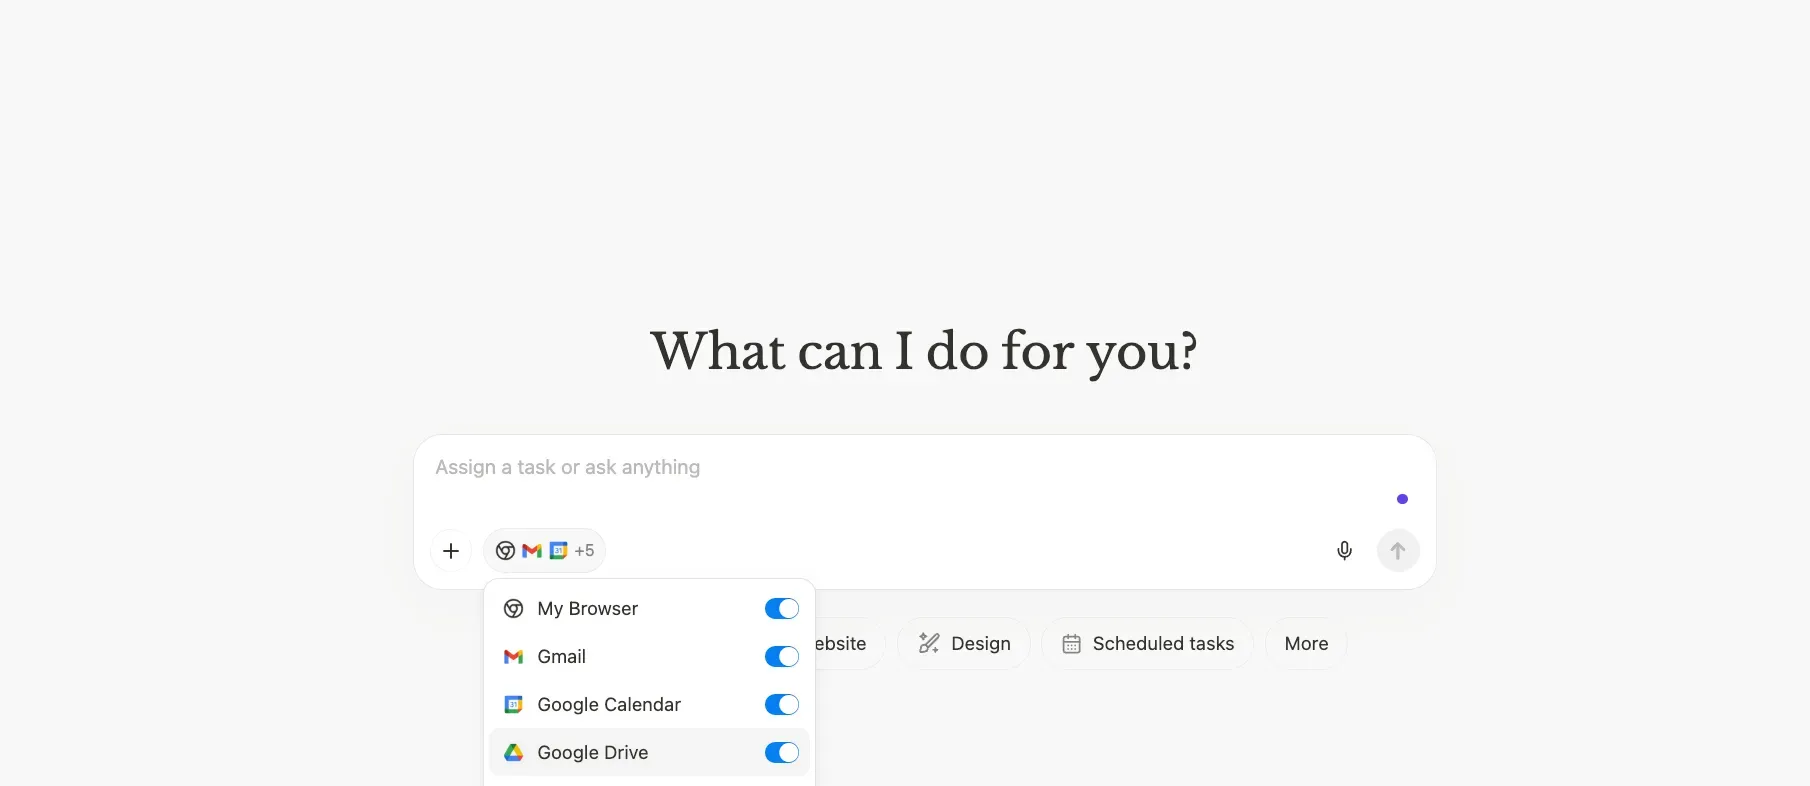Switch off the Google Calendar toggle
Screen dimensions: 1810x786
point(781,705)
